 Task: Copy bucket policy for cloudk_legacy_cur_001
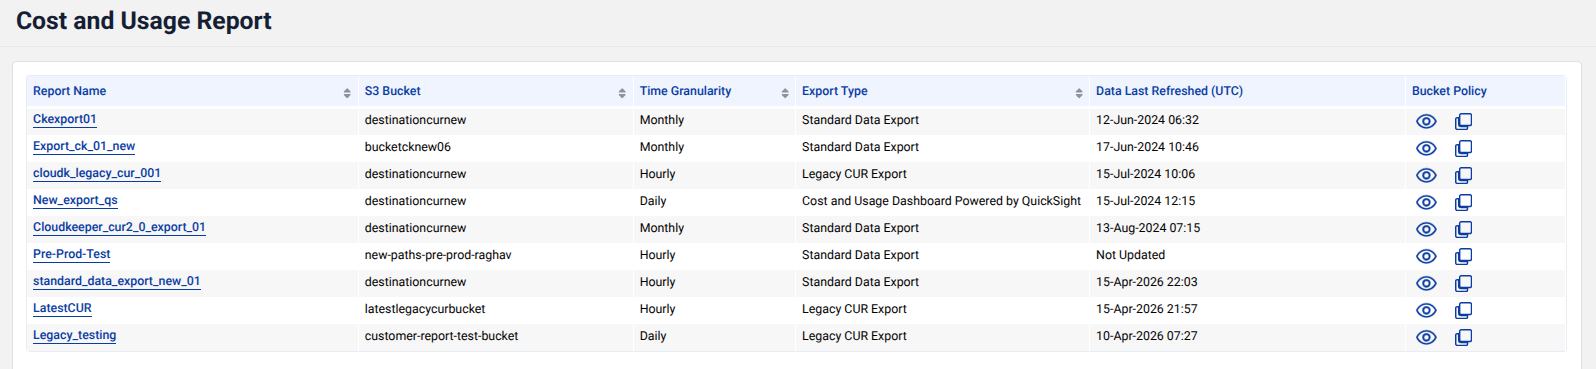click(x=1463, y=175)
